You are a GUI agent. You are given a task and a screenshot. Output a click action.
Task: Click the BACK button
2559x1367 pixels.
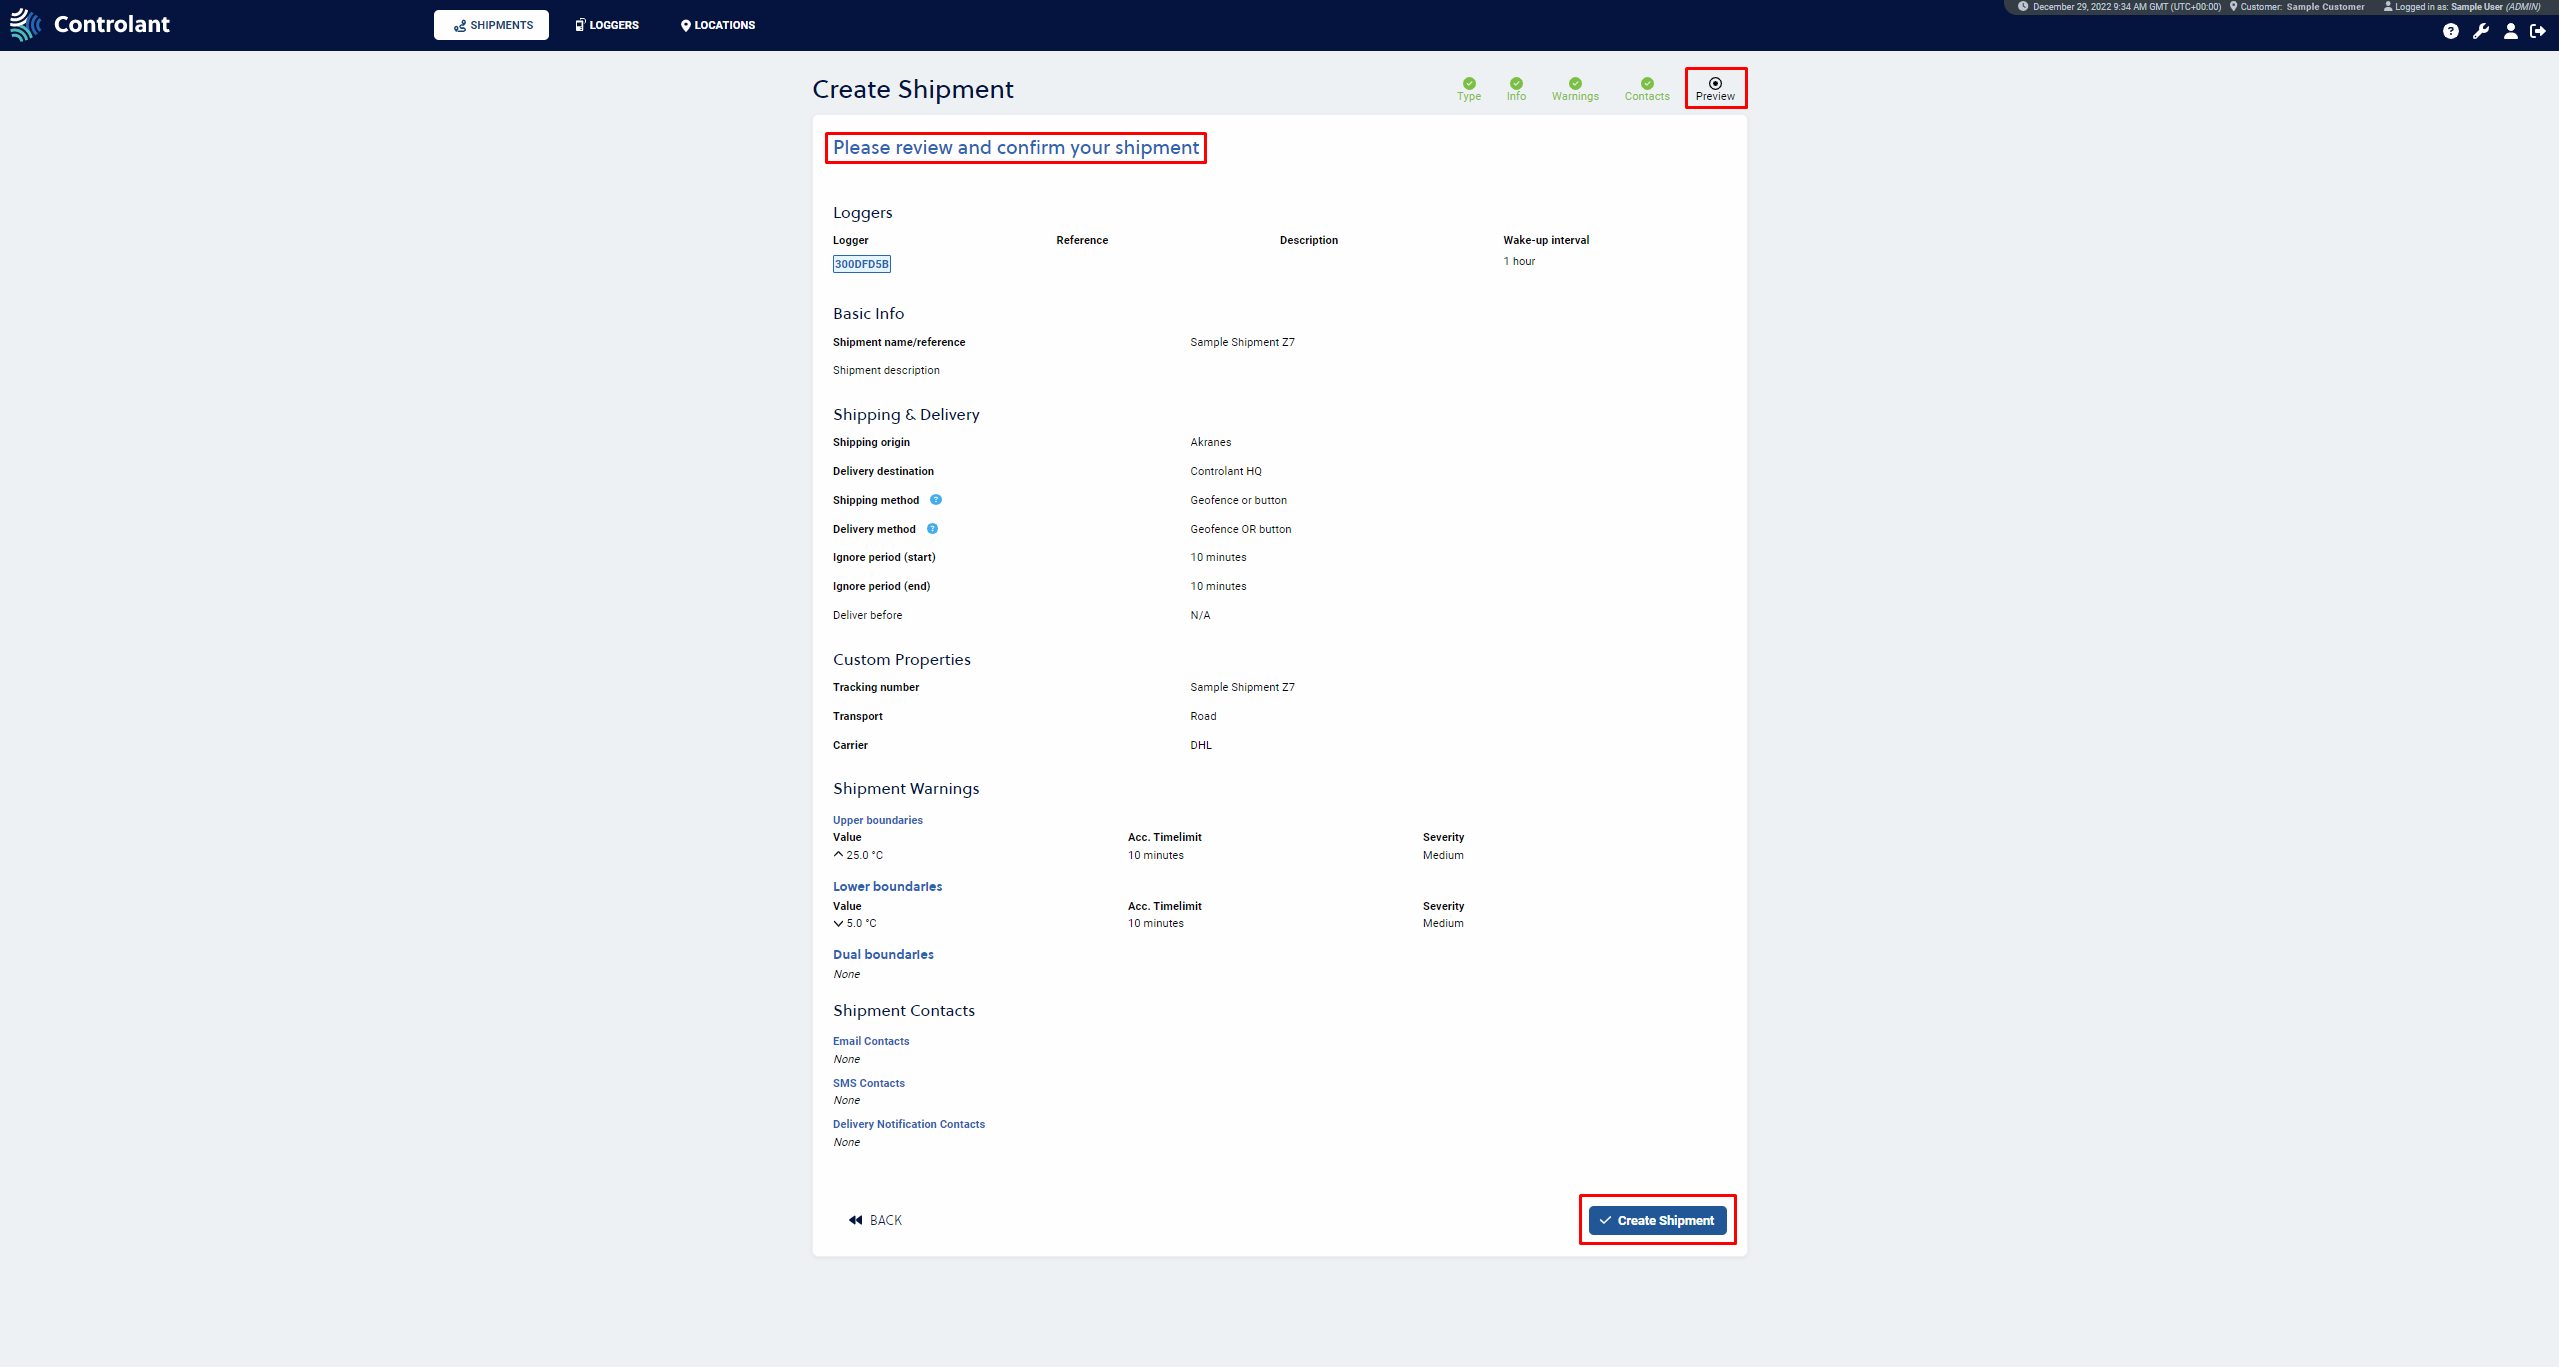click(875, 1220)
